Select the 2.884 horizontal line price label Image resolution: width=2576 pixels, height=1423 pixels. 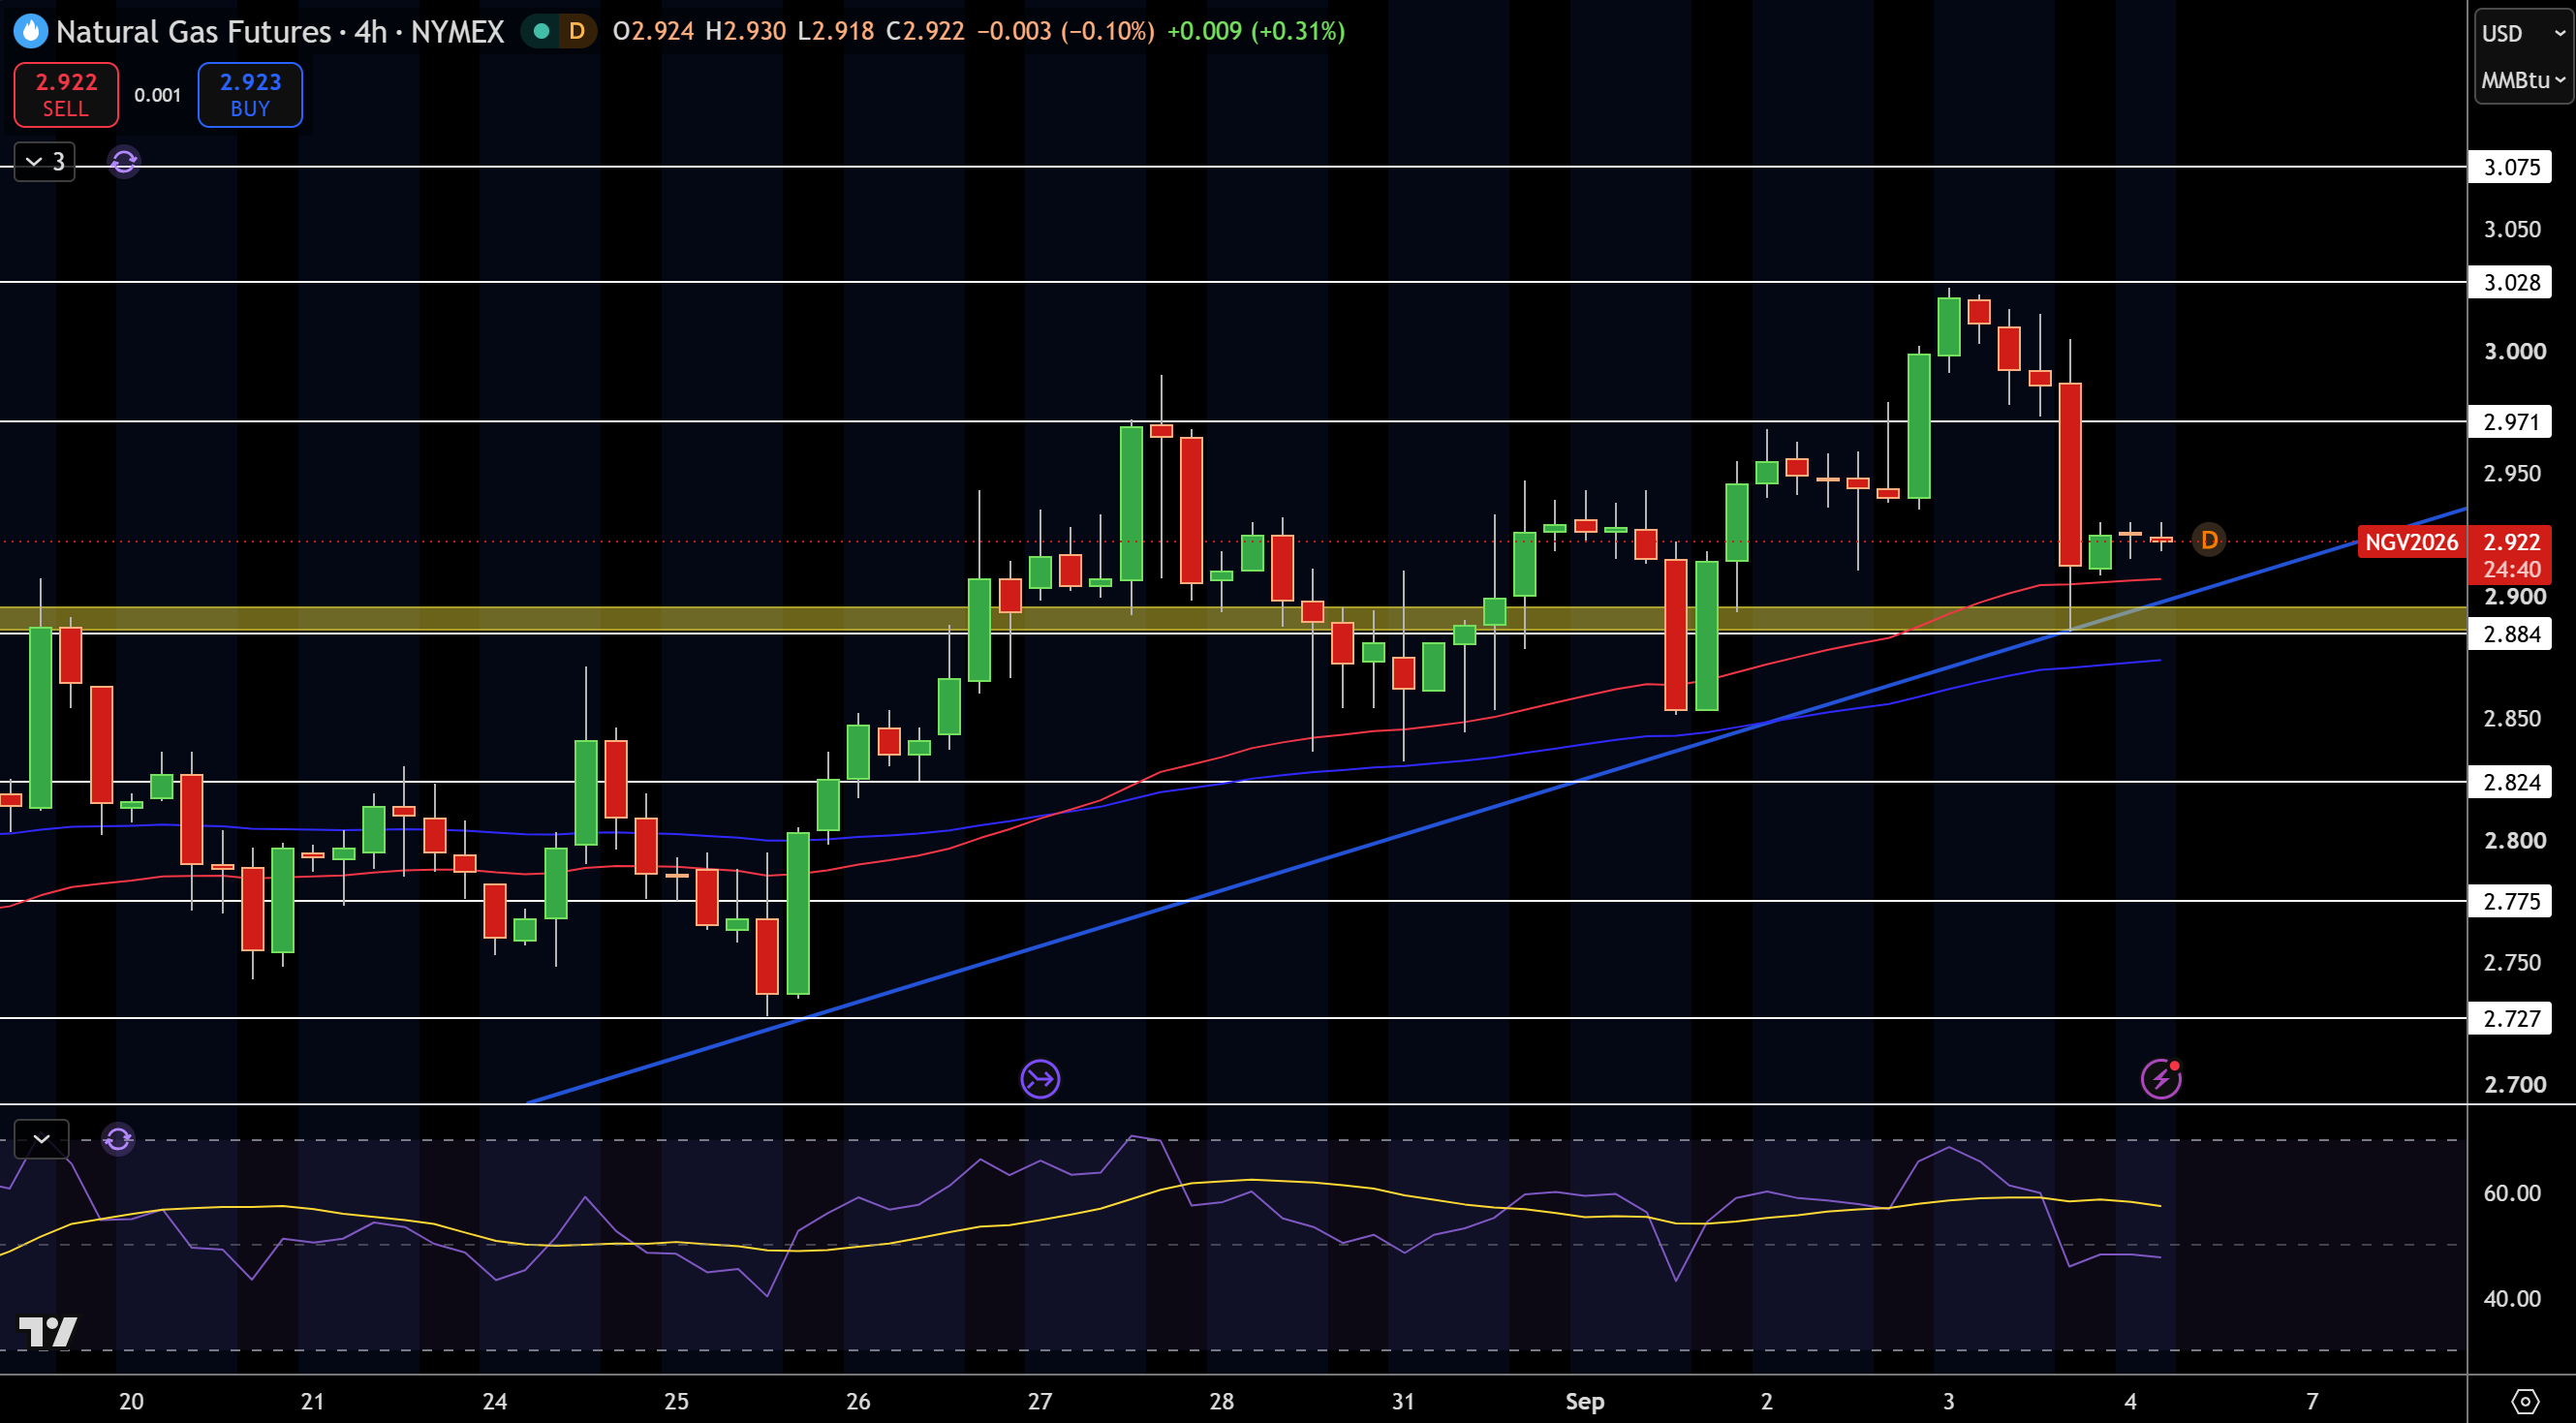[2511, 634]
